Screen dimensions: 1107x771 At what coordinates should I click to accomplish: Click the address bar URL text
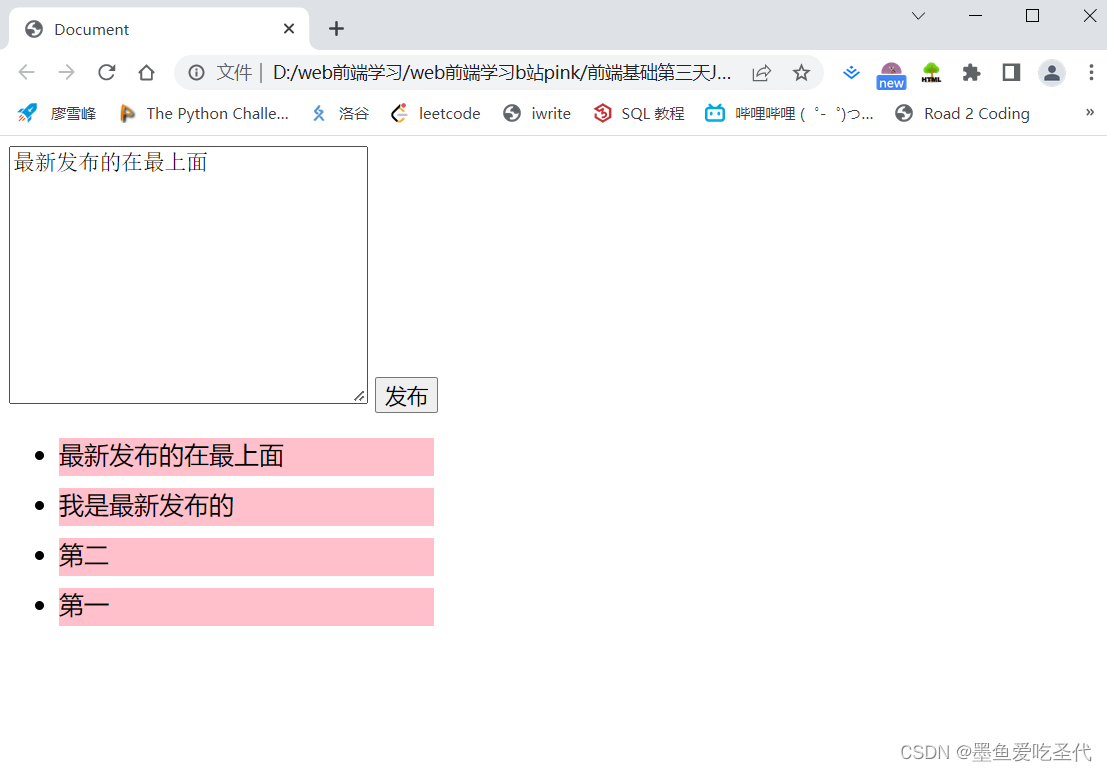(x=502, y=72)
